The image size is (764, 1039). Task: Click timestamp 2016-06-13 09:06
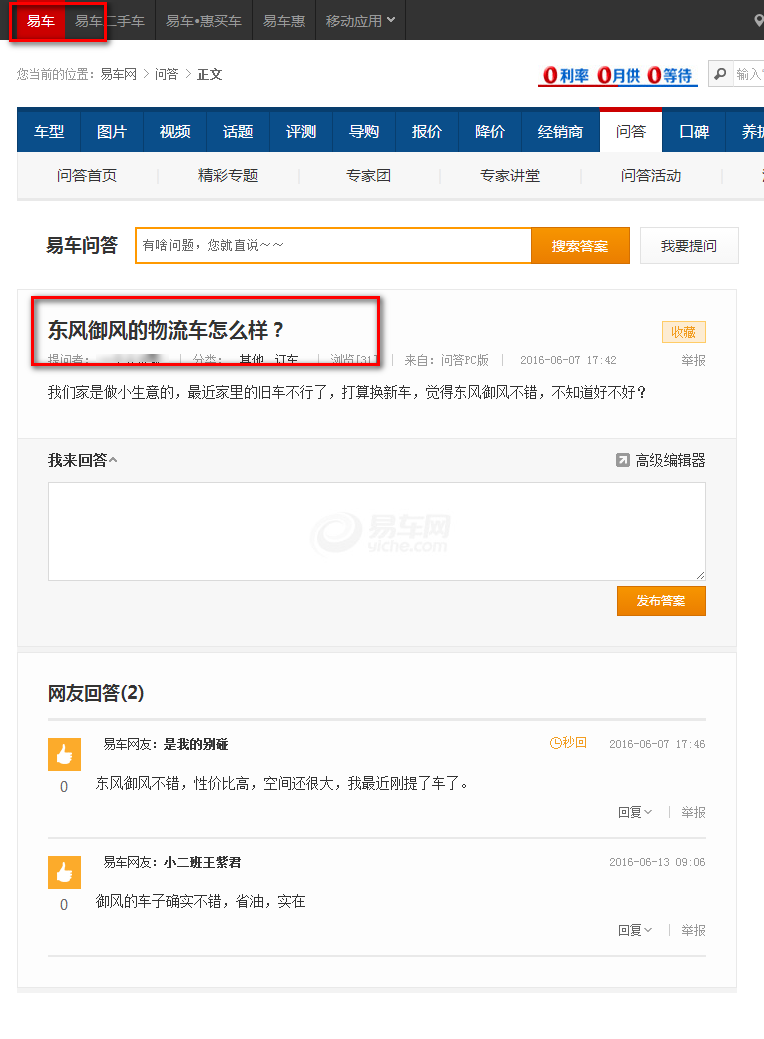point(657,862)
